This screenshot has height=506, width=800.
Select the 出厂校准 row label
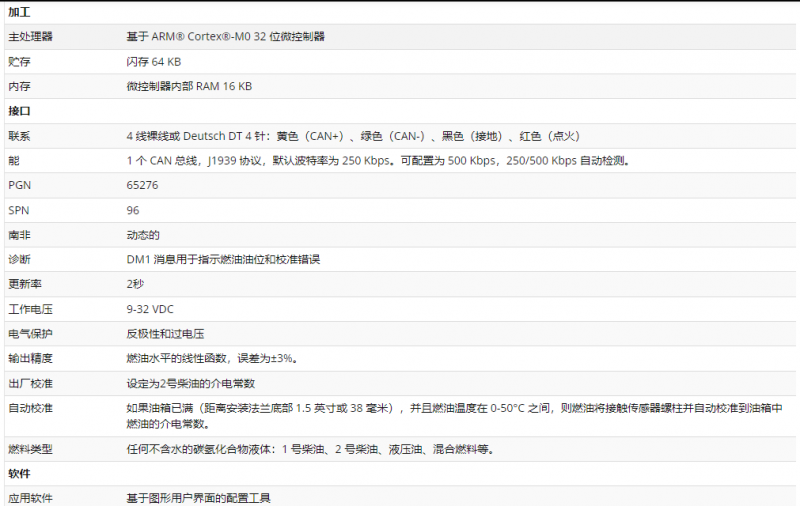point(30,383)
